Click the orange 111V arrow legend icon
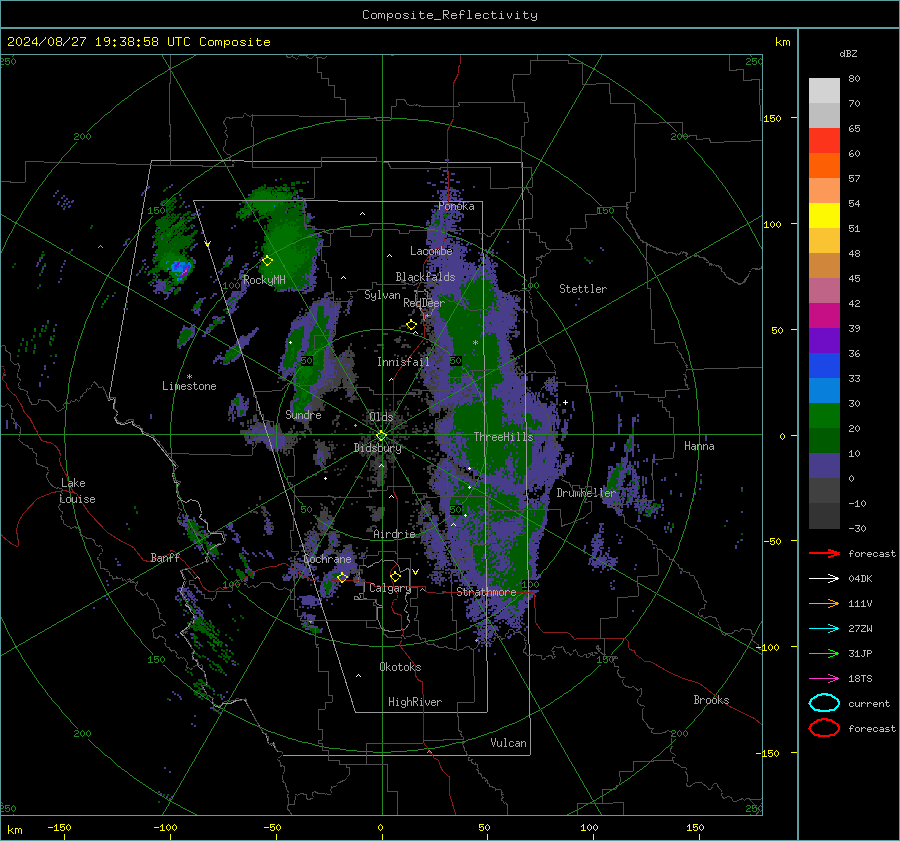The image size is (900, 841). (824, 603)
